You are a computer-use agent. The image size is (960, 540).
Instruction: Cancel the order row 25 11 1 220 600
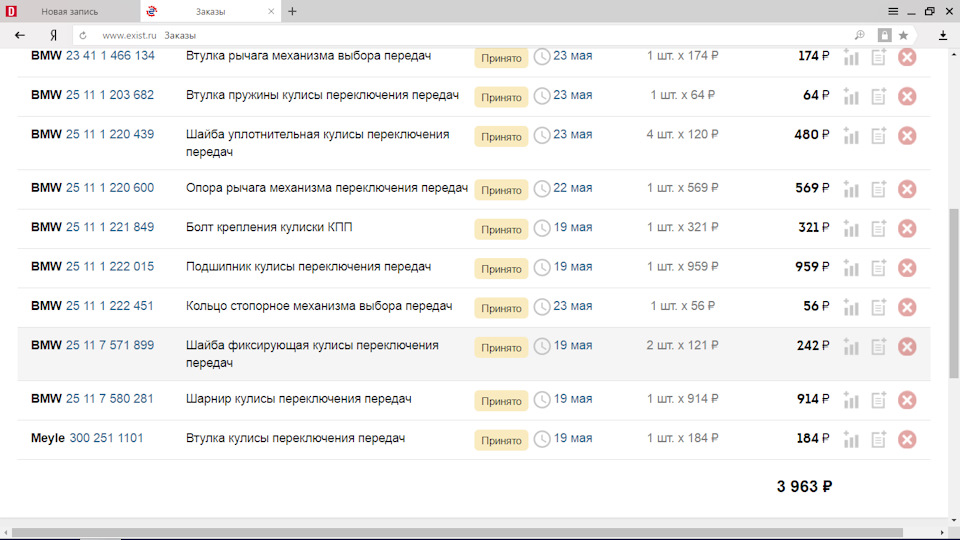click(x=907, y=189)
